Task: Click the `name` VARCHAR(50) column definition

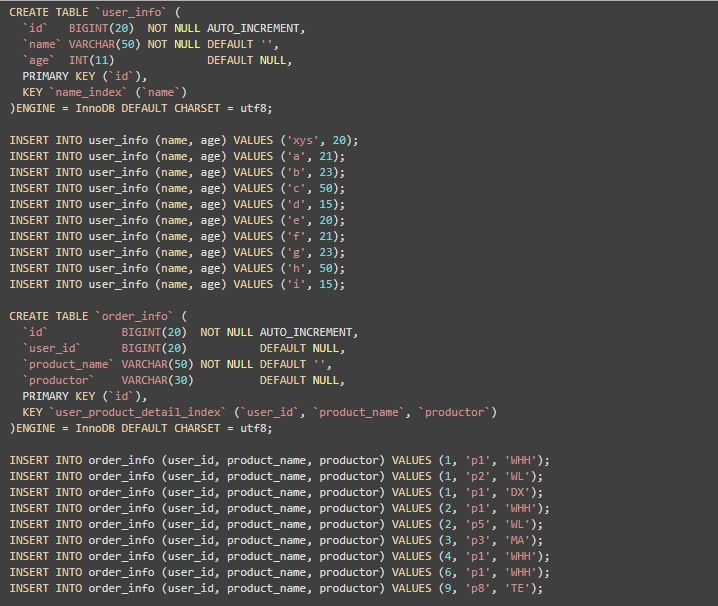Action: point(150,44)
